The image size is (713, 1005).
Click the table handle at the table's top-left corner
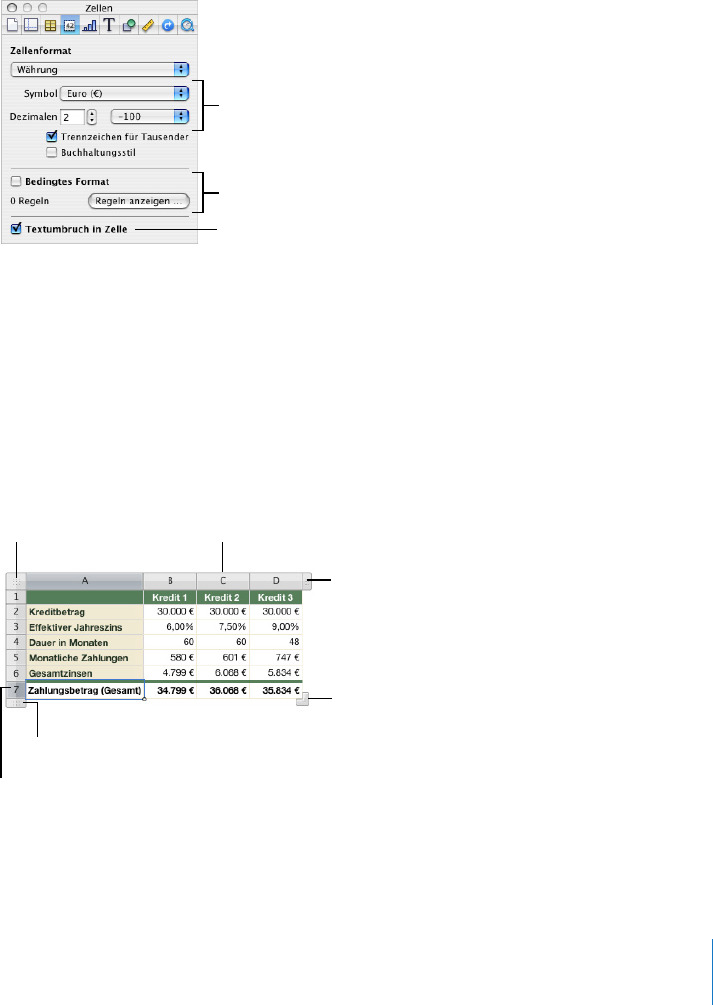(16, 581)
